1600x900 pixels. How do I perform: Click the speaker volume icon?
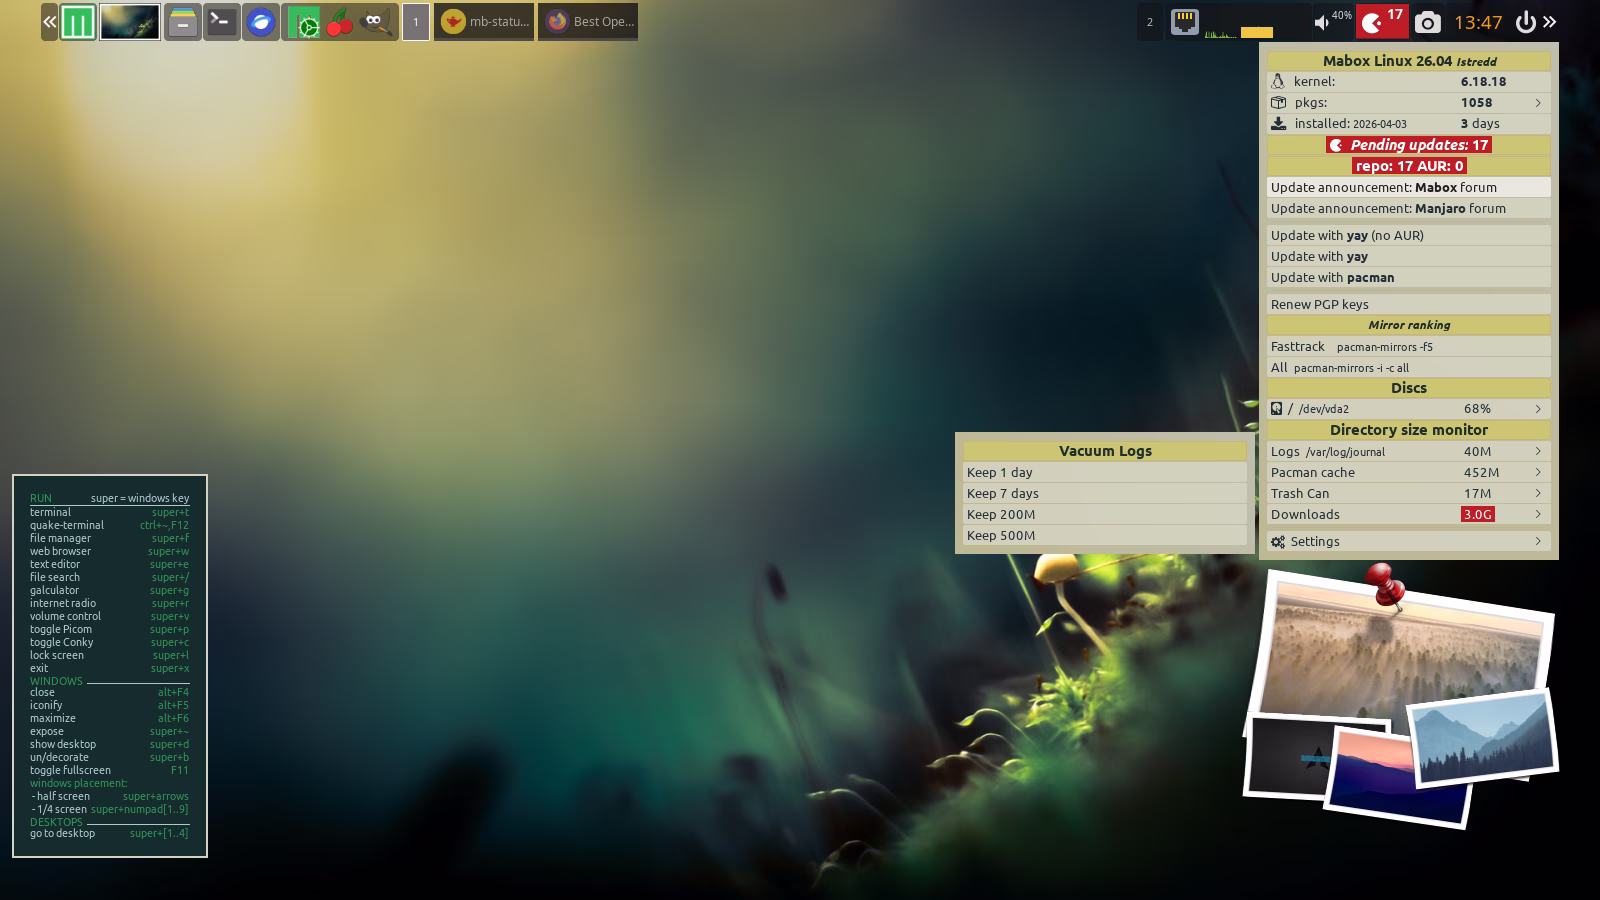1322,22
